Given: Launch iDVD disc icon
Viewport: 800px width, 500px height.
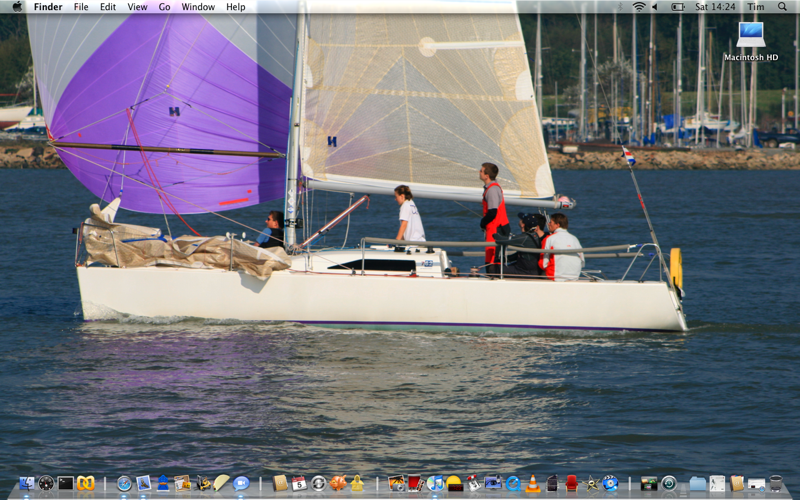Looking at the screenshot, I should click(x=610, y=483).
